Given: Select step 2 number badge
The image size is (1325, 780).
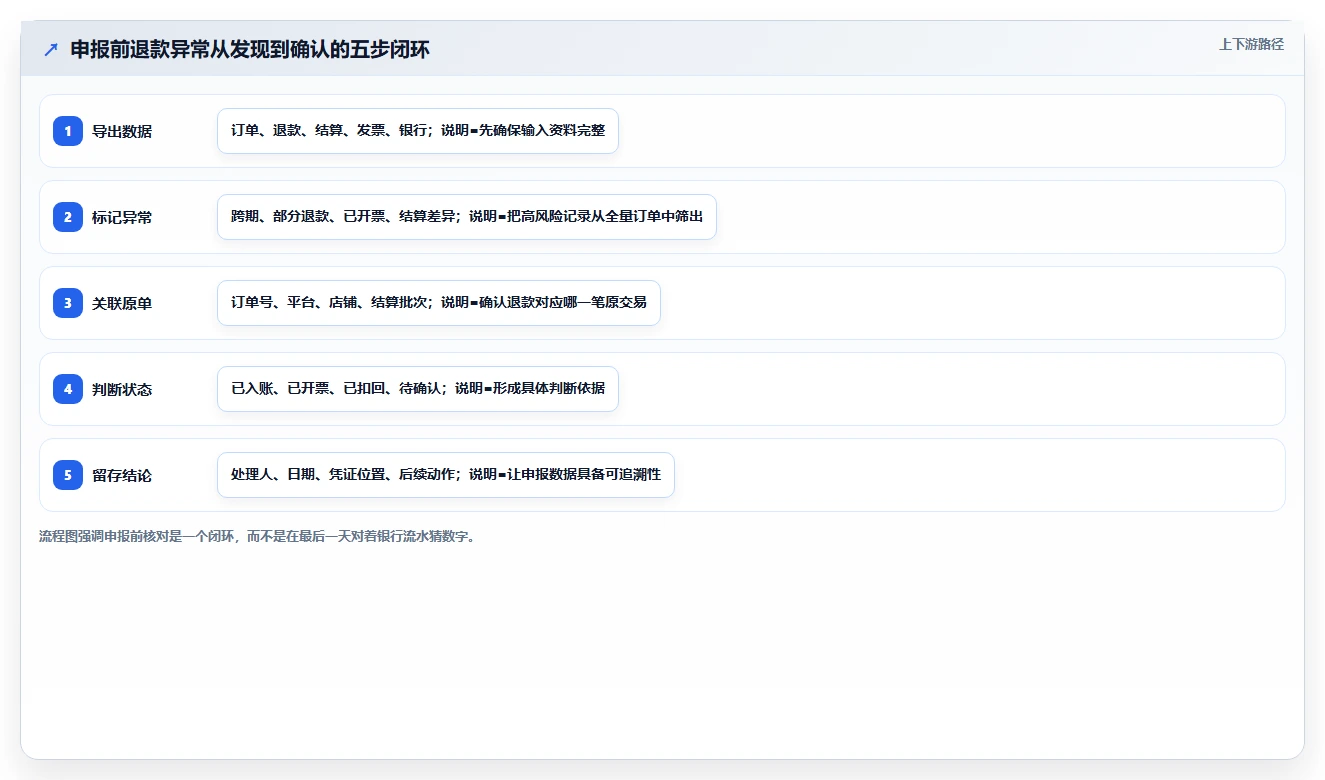Looking at the screenshot, I should [x=68, y=217].
